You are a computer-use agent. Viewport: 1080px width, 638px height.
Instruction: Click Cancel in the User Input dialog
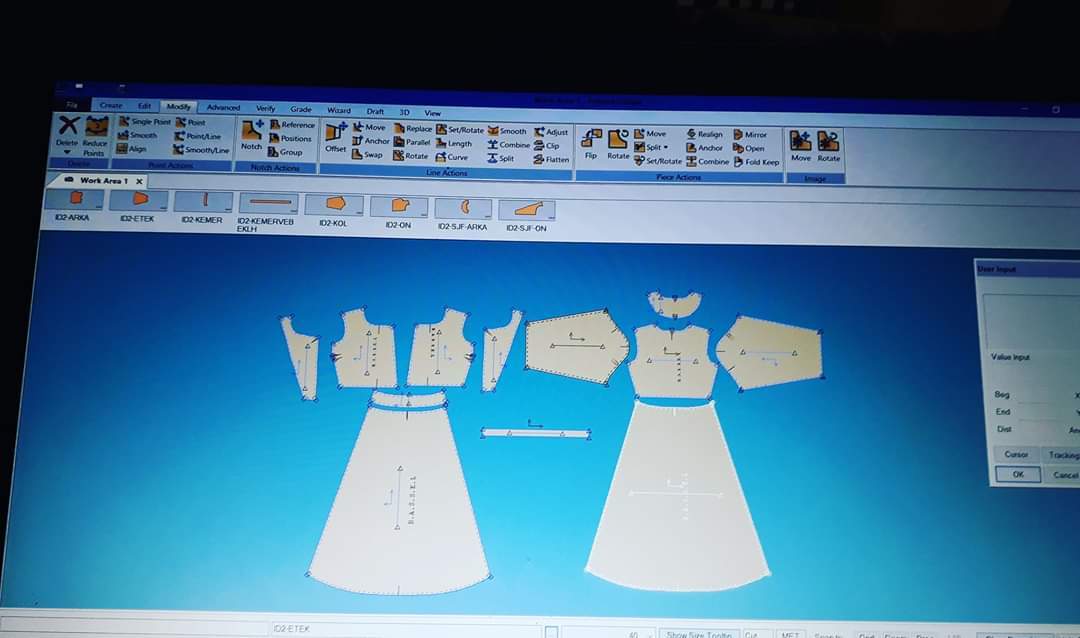pyautogui.click(x=1066, y=475)
